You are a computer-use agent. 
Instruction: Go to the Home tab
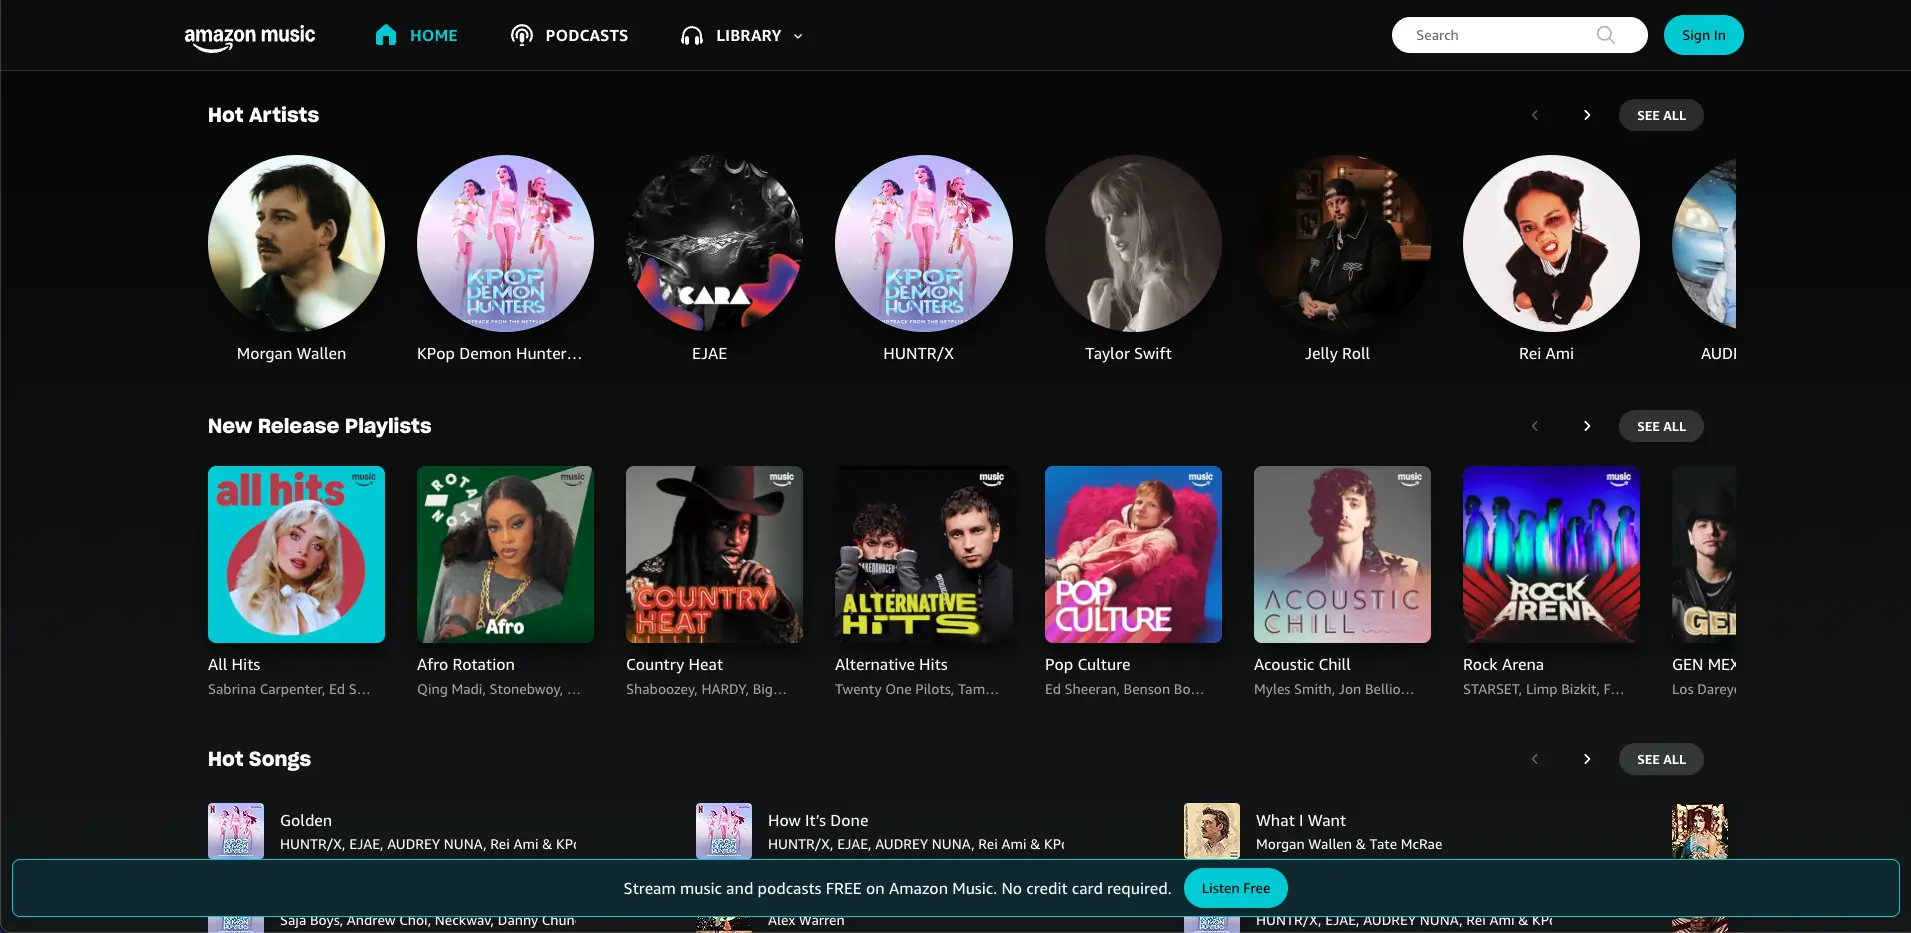(x=433, y=36)
